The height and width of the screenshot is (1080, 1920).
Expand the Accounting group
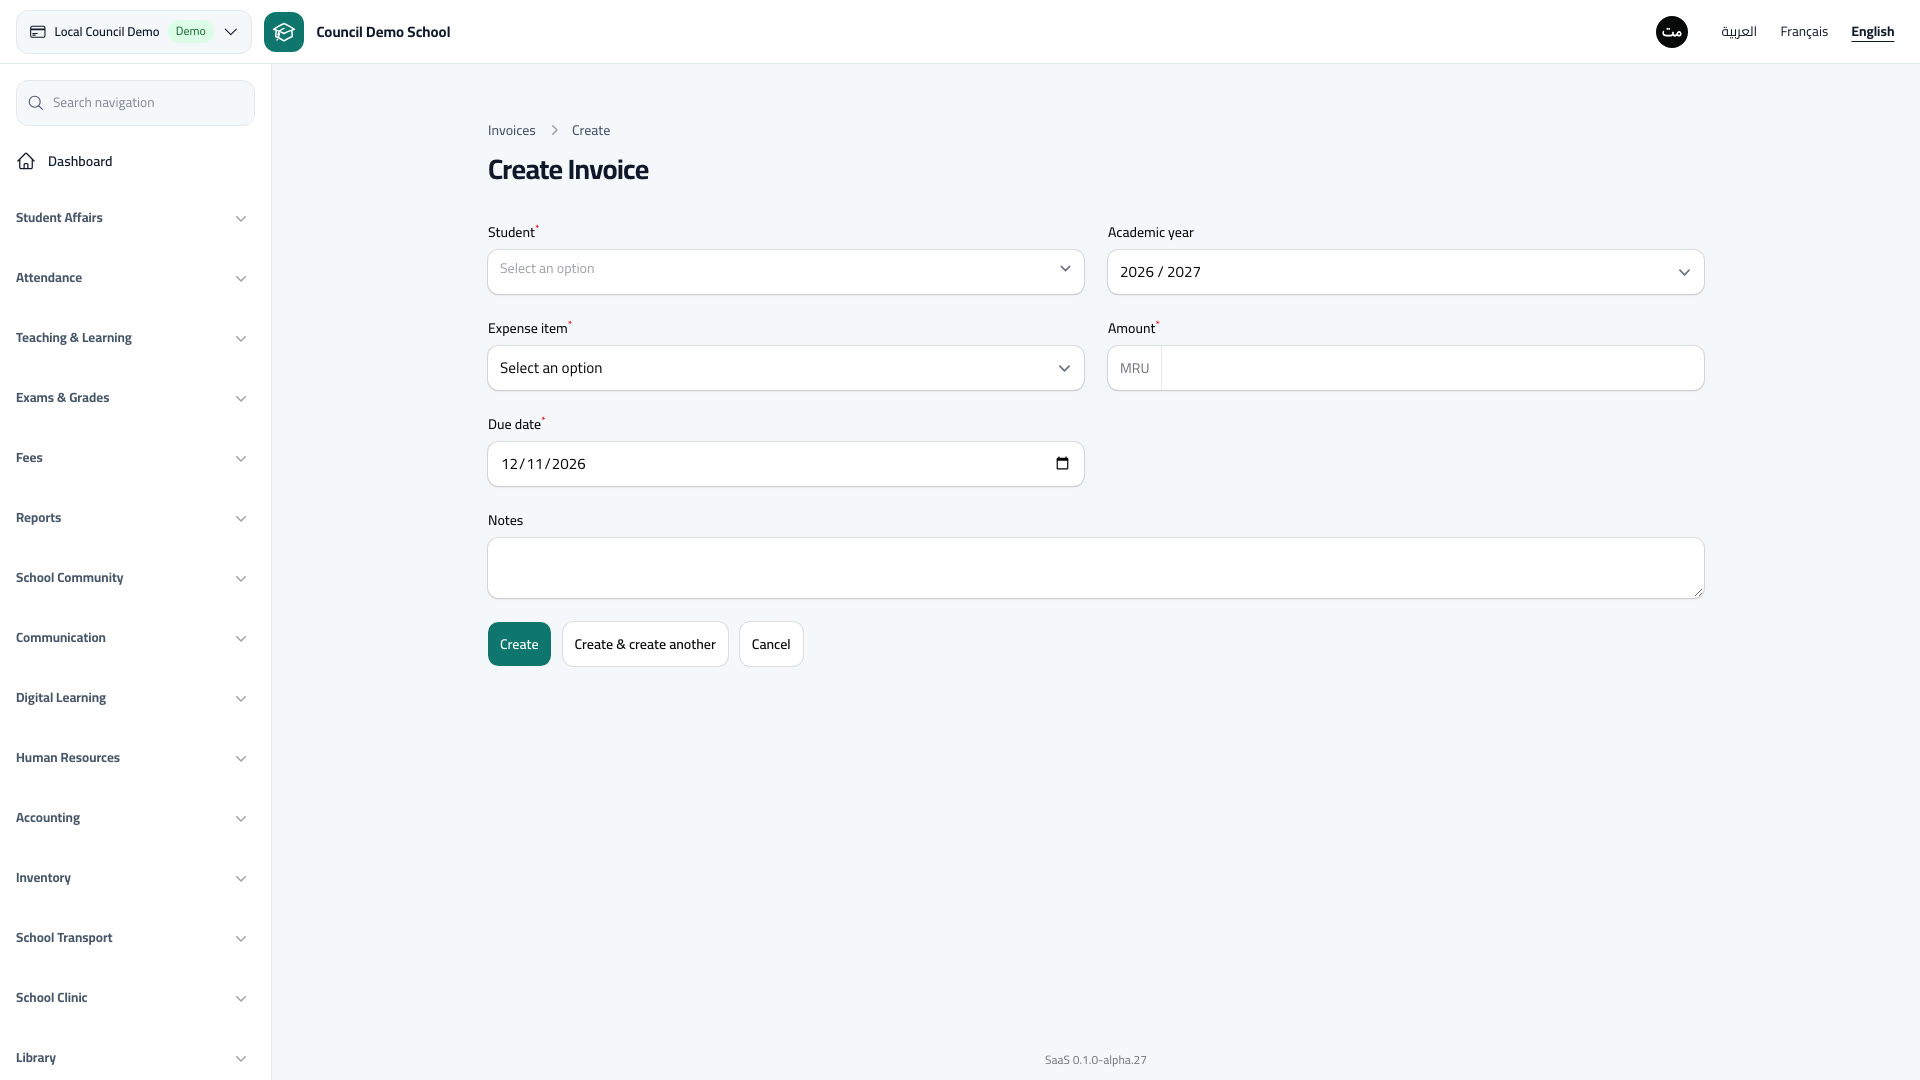point(131,818)
